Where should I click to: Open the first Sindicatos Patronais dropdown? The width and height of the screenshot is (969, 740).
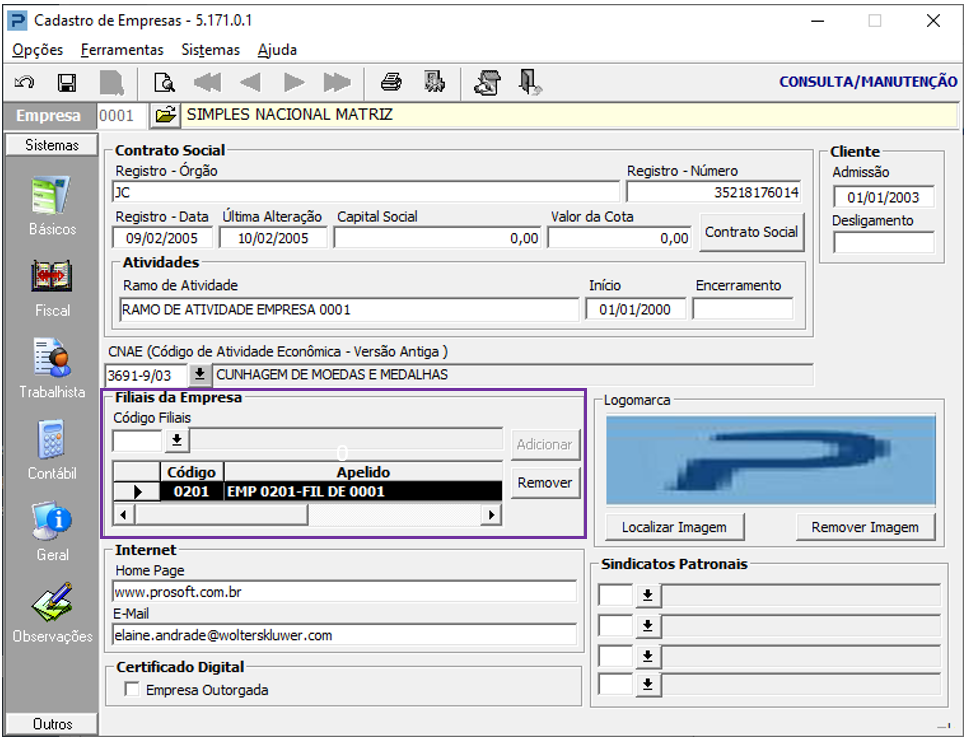click(648, 595)
